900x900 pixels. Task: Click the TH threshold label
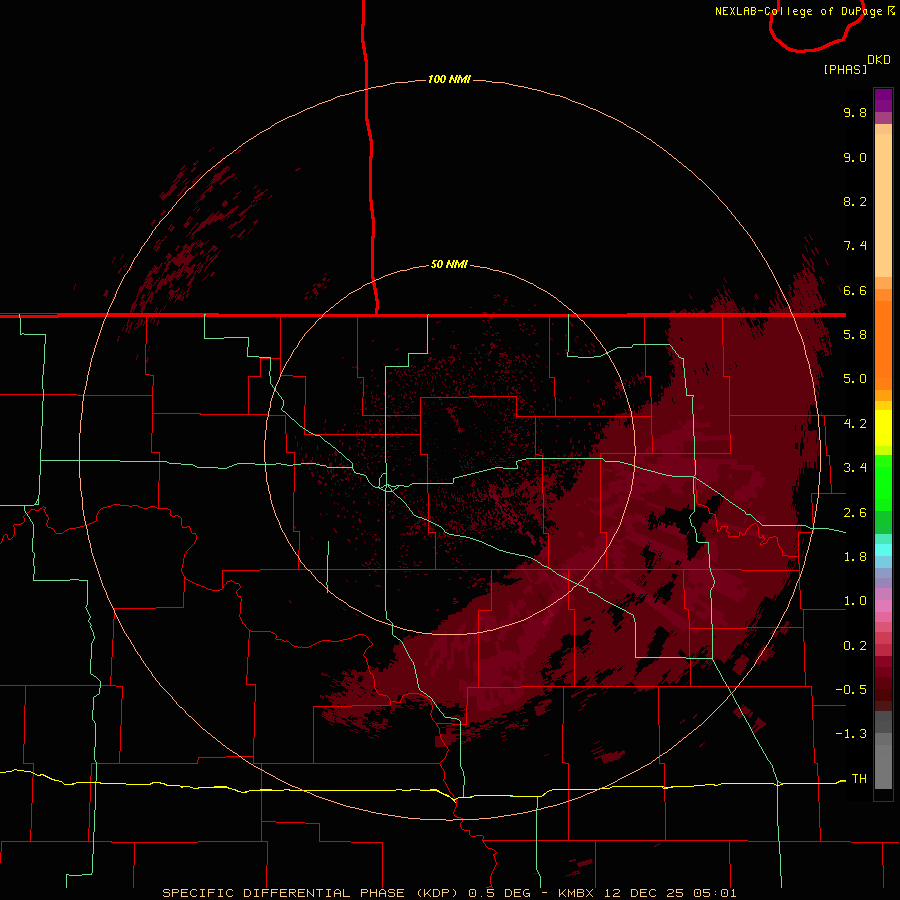[x=859, y=779]
